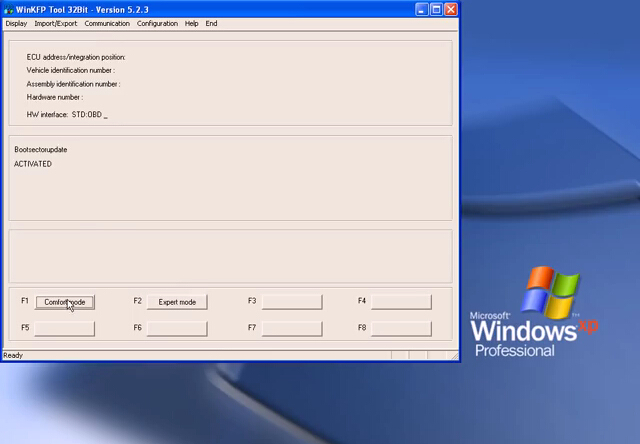Click the 'ACTIVATED' status text
Image resolution: width=640 pixels, height=444 pixels.
tap(33, 164)
